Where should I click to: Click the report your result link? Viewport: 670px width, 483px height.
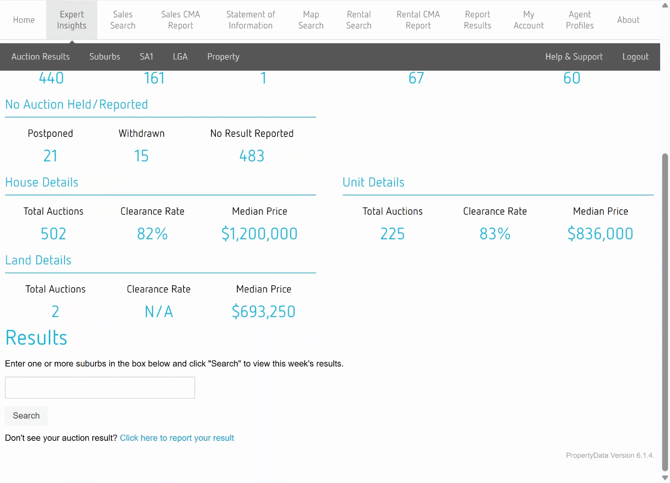[177, 438]
